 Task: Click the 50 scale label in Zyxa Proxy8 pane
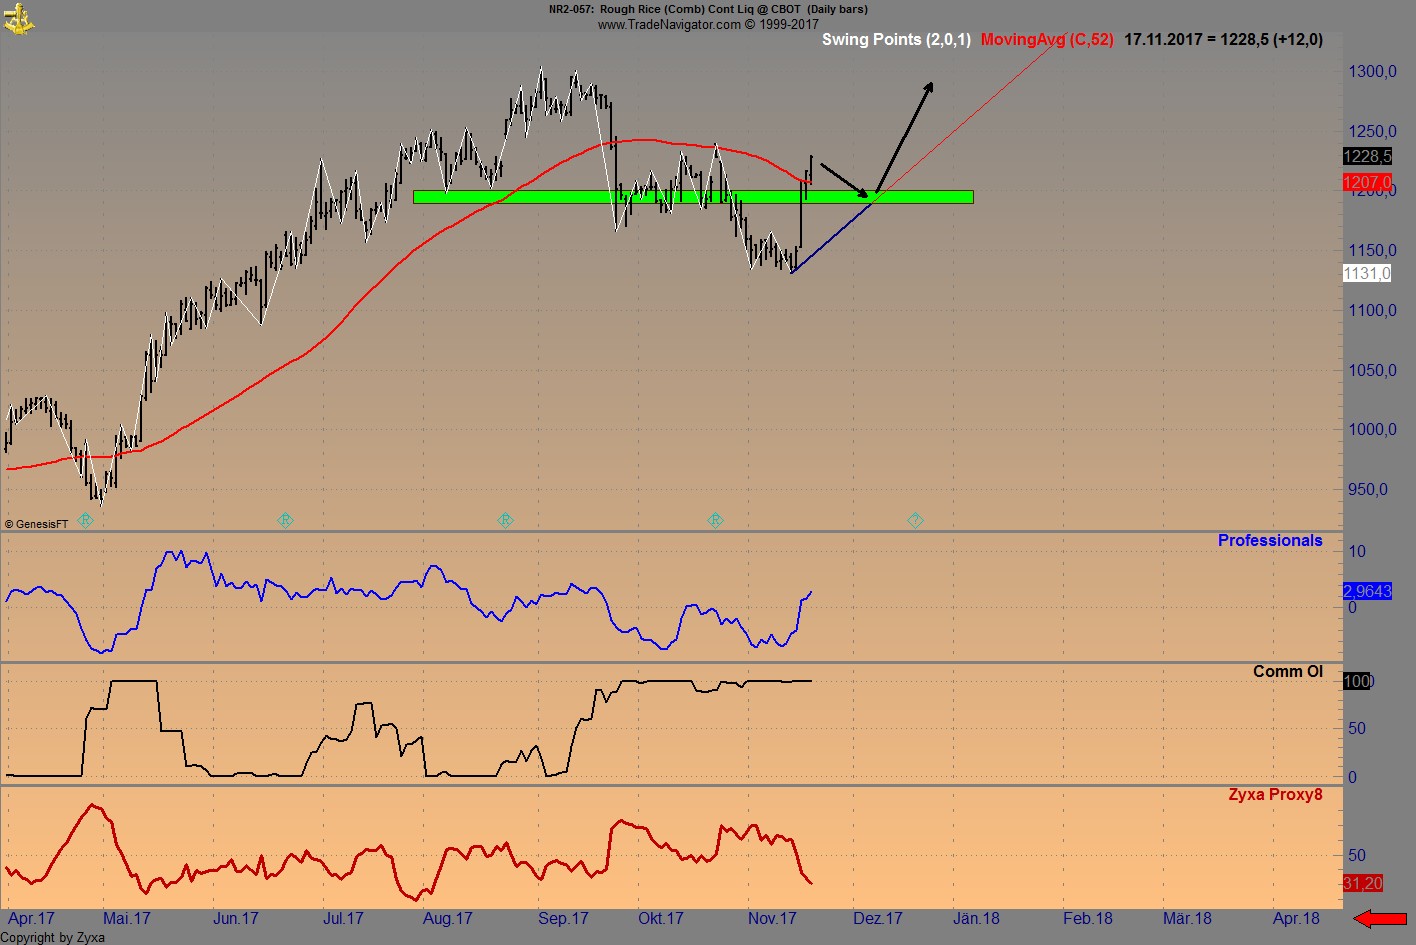point(1357,856)
